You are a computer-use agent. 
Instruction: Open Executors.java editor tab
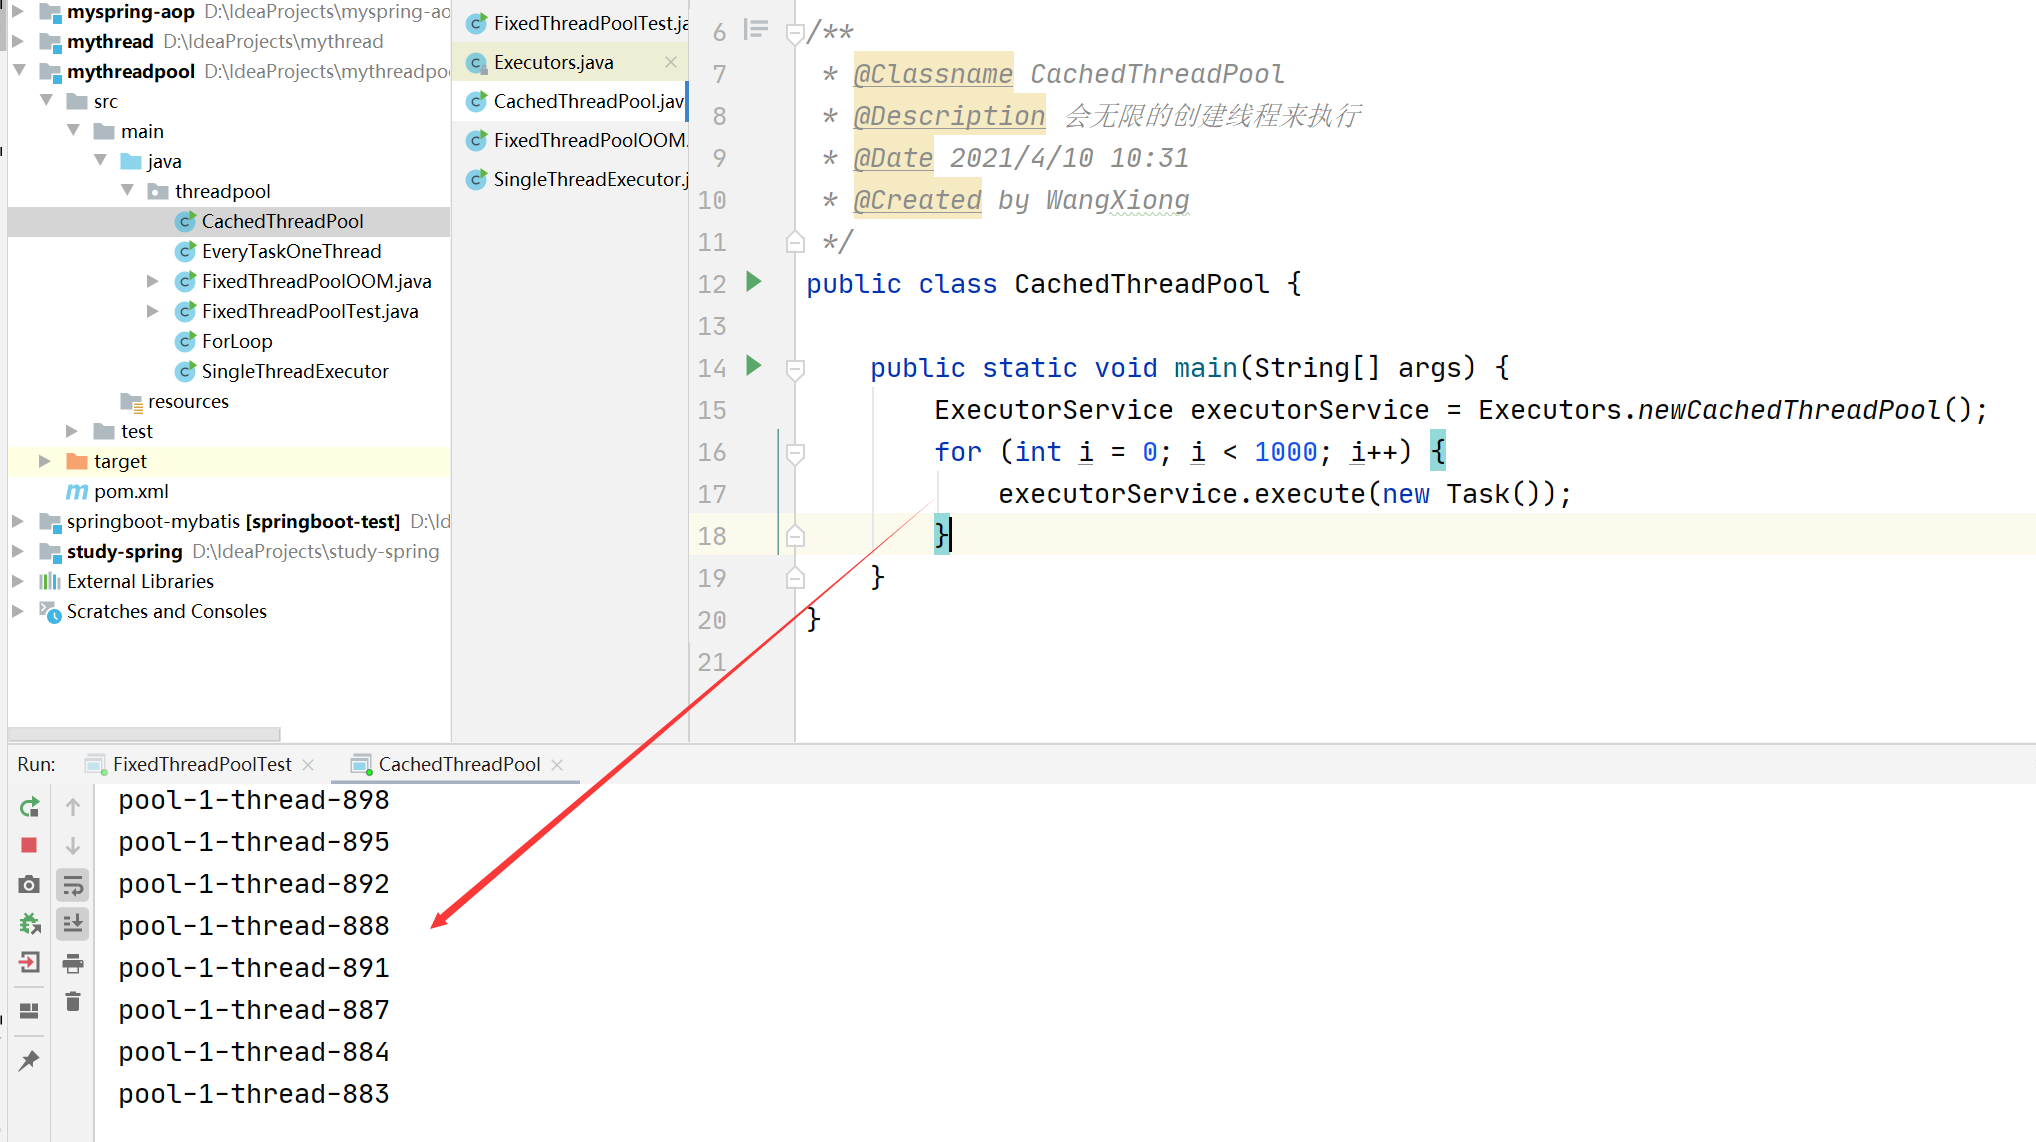coord(553,62)
